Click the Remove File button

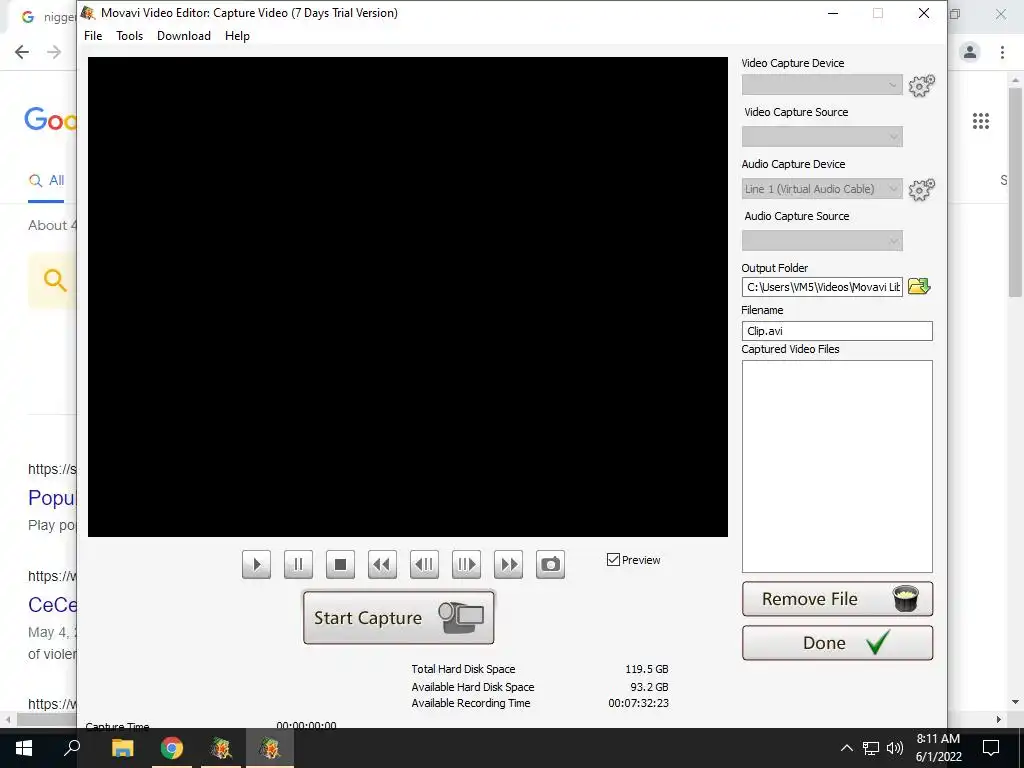coord(837,599)
